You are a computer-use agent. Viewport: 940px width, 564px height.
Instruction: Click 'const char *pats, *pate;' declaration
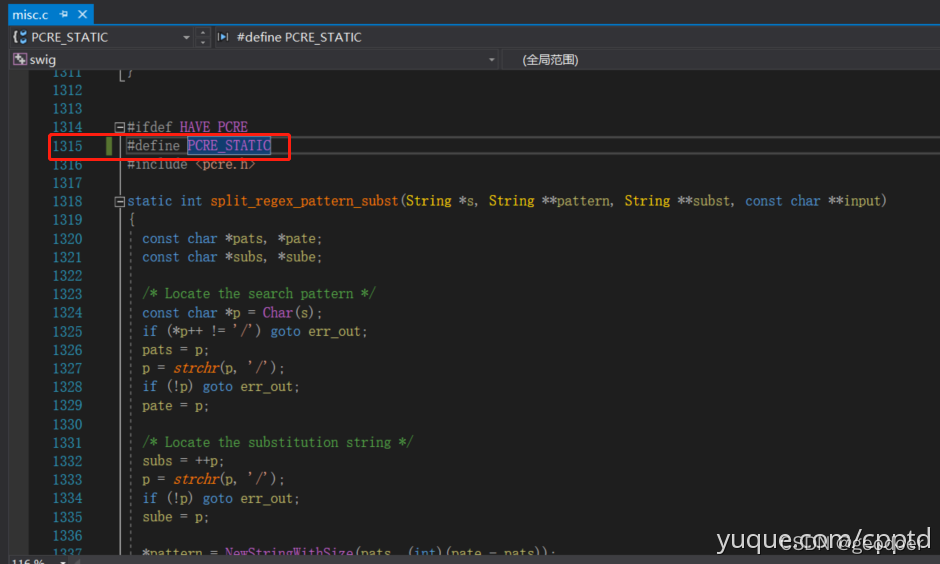232,239
